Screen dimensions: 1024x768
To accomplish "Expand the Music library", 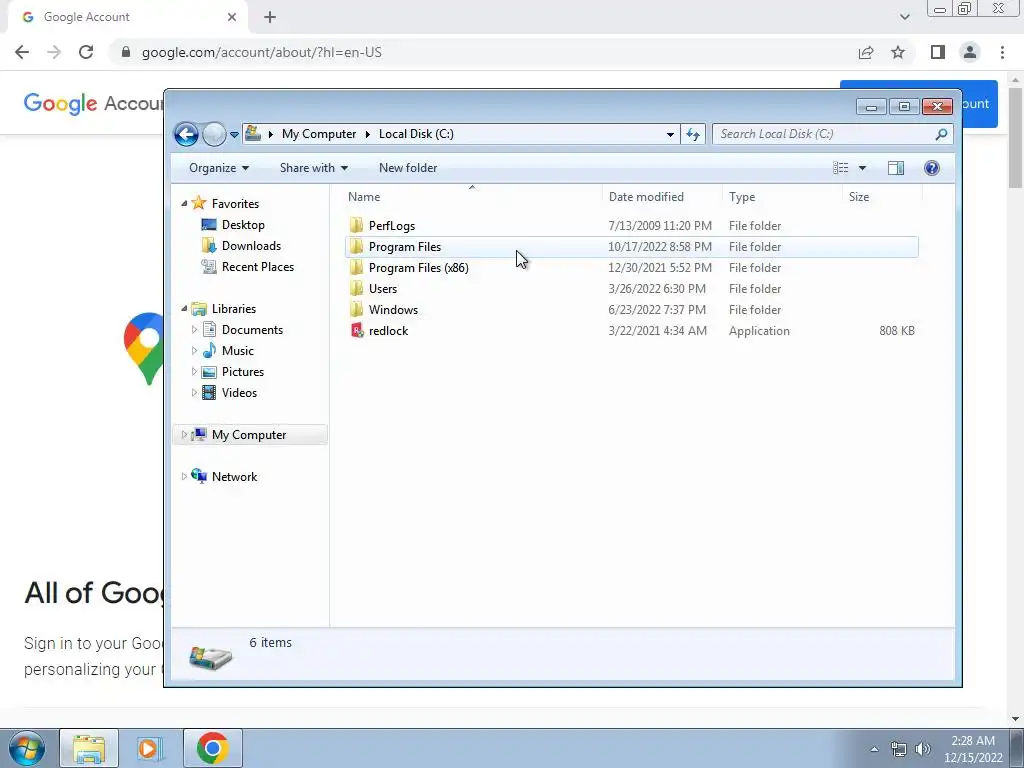I will pos(194,351).
